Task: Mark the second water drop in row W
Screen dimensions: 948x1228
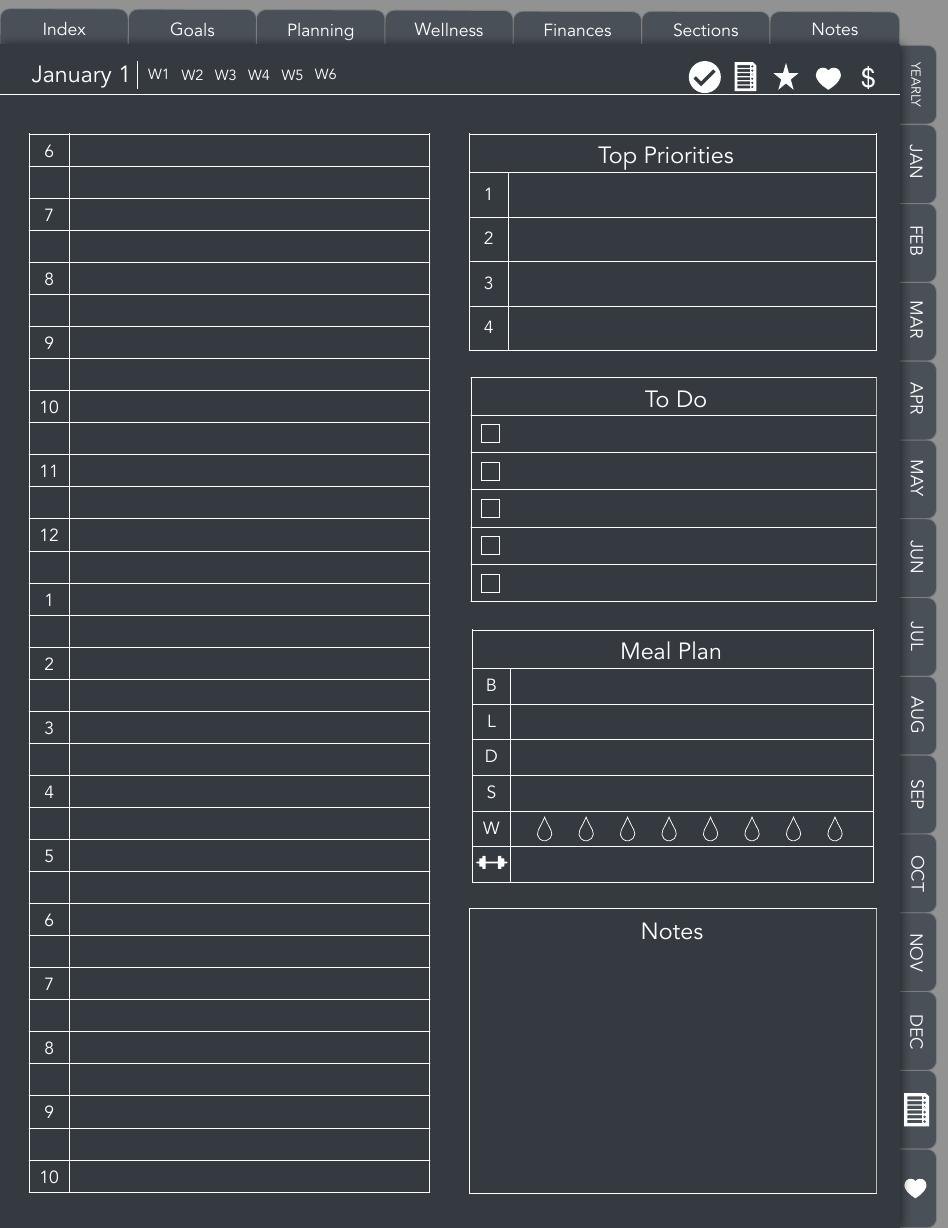Action: pos(586,829)
